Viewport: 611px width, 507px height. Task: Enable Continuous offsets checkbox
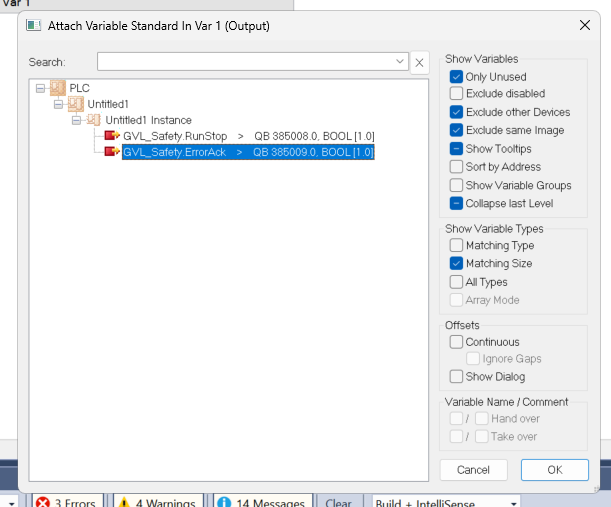[456, 342]
